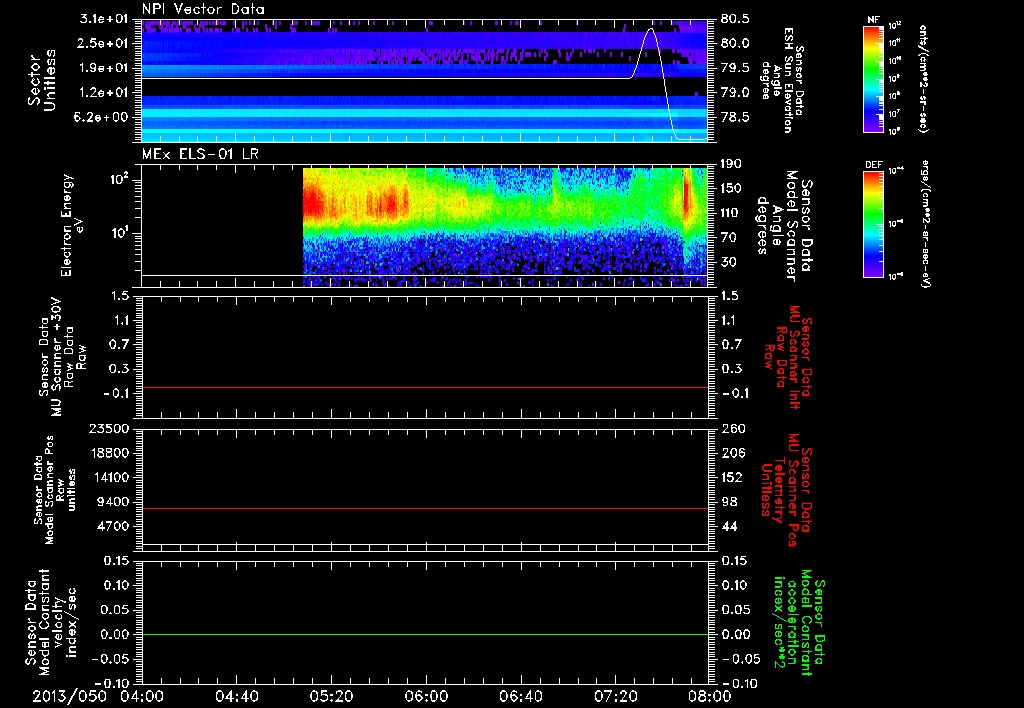Click the 78.5 sun elevation axis value
This screenshot has width=1024, height=708.
[735, 117]
